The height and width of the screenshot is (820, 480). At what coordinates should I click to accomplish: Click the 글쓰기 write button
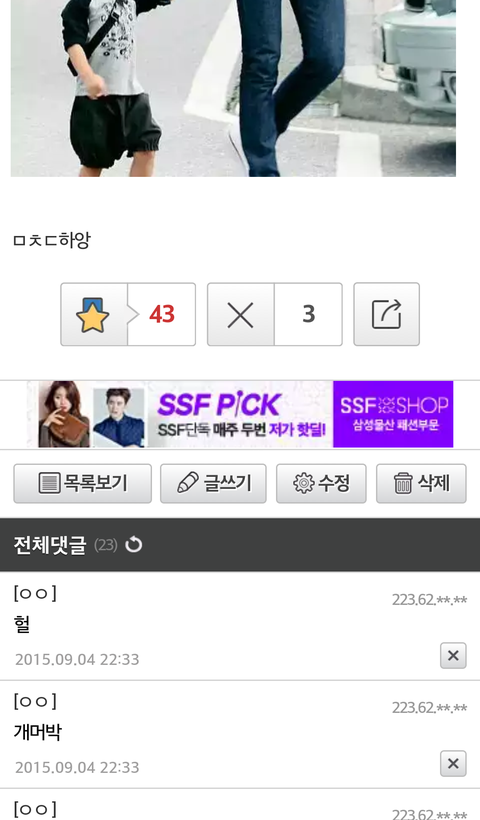pyautogui.click(x=213, y=483)
